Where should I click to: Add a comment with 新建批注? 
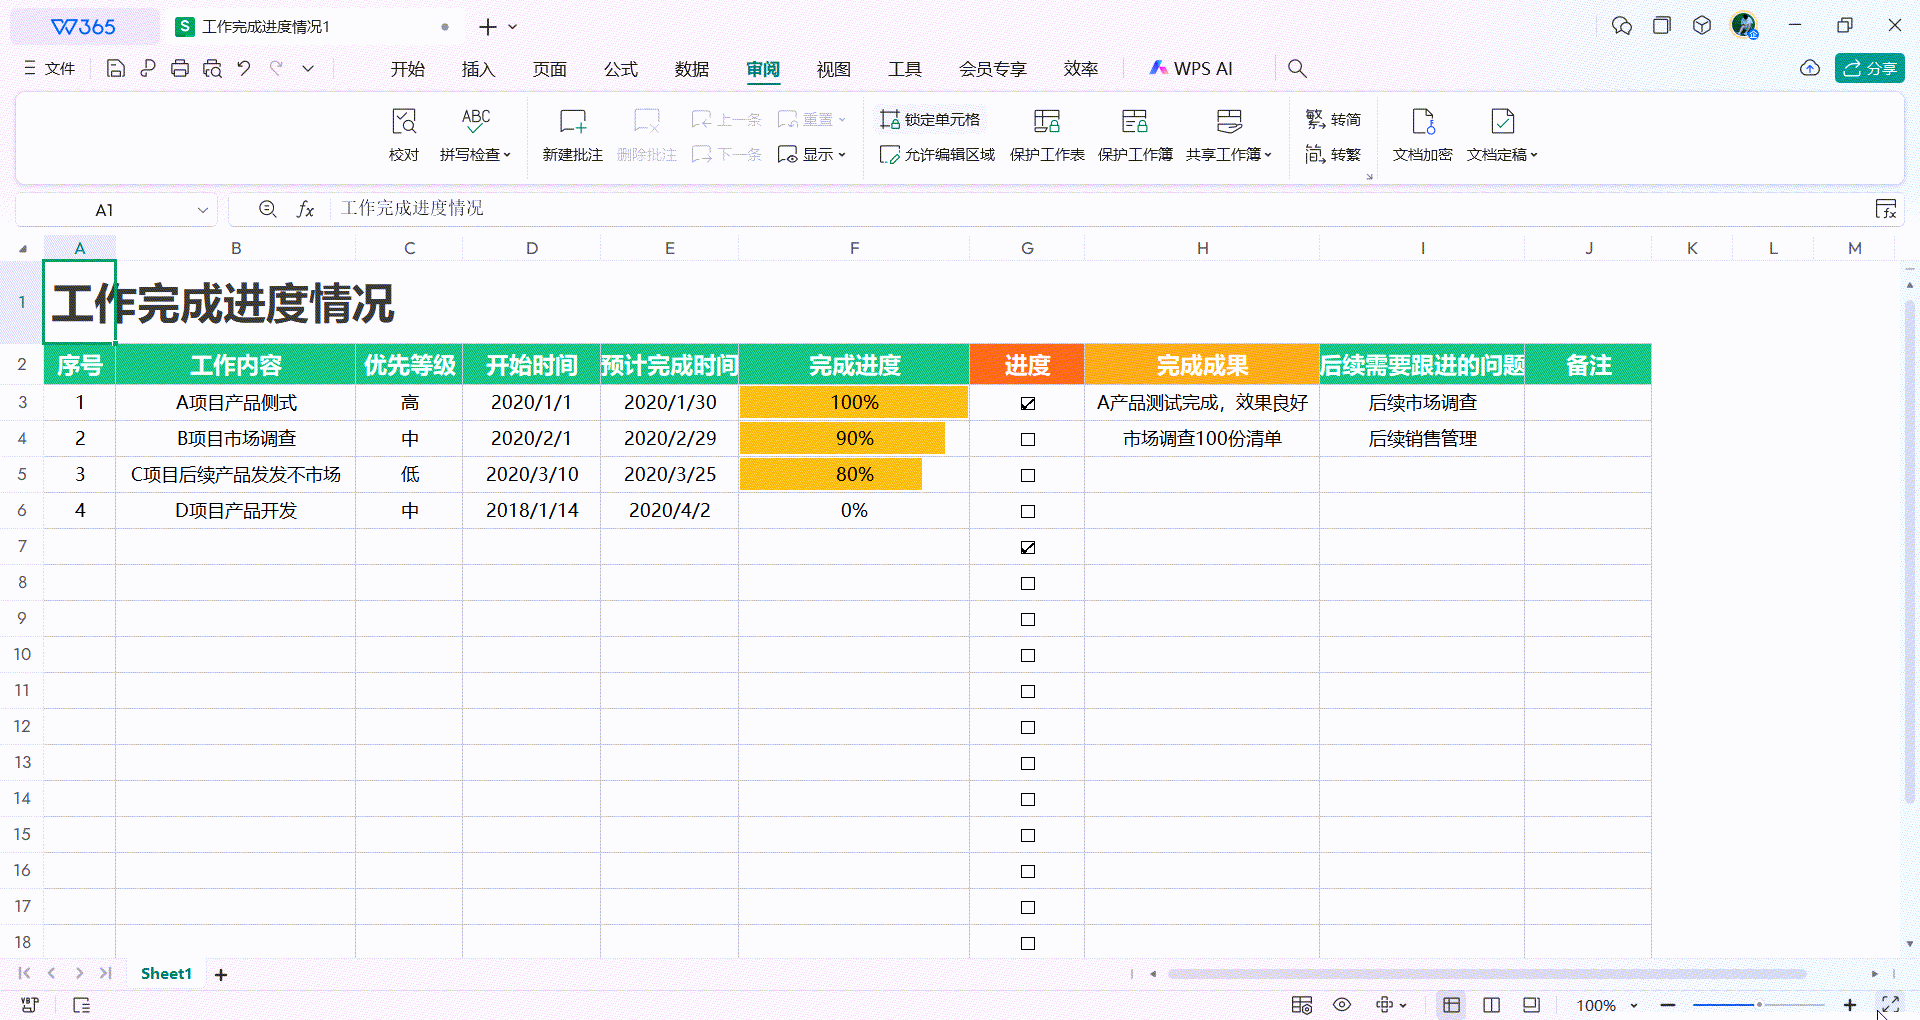pyautogui.click(x=572, y=135)
